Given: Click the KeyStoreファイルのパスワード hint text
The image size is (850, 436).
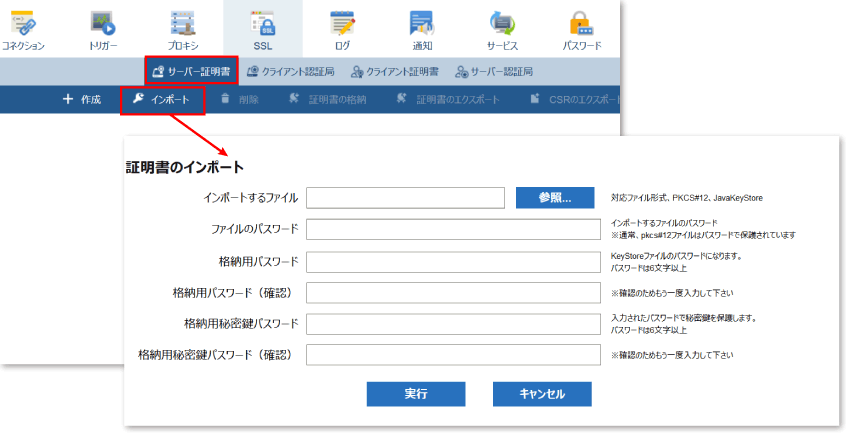Looking at the screenshot, I should 677,256.
